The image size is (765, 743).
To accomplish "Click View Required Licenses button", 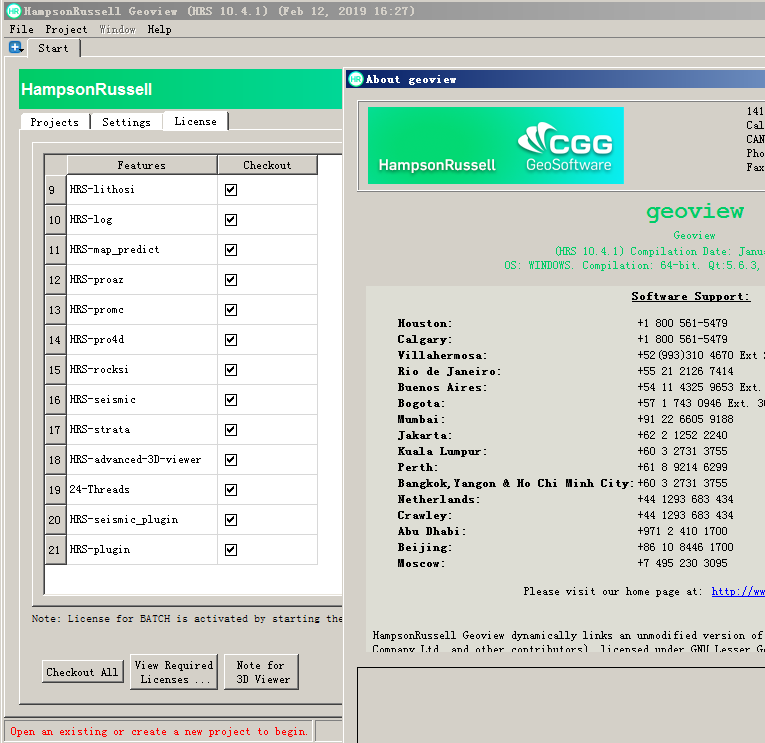I will pyautogui.click(x=174, y=672).
